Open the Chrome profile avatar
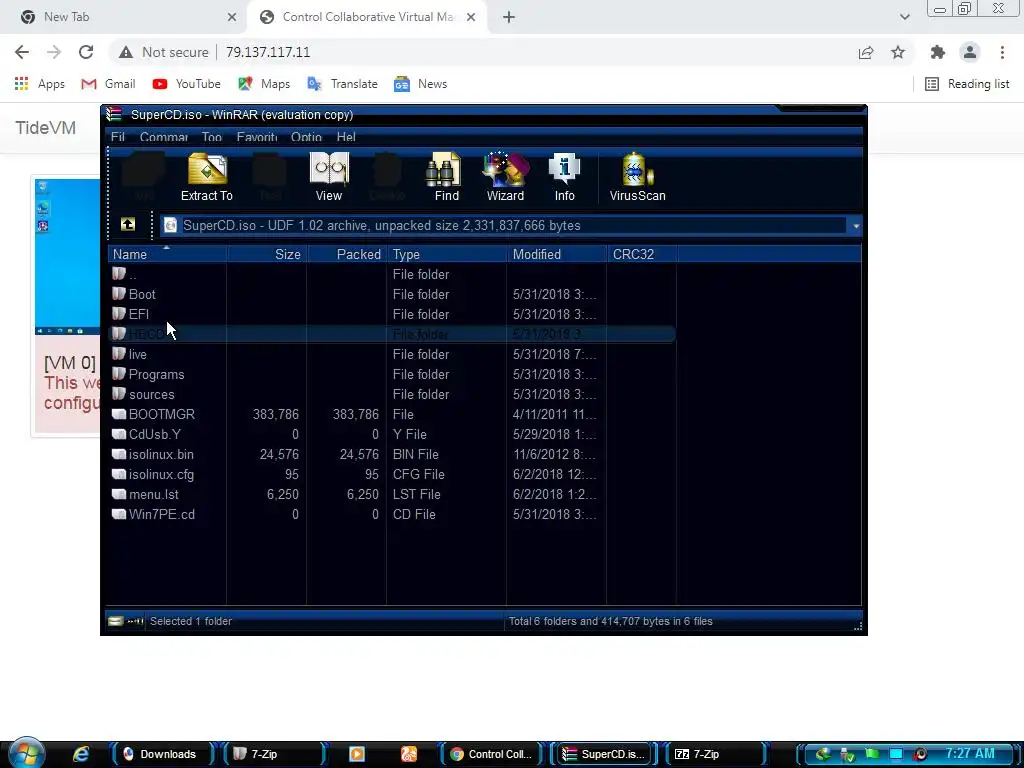This screenshot has width=1024, height=768. point(970,52)
